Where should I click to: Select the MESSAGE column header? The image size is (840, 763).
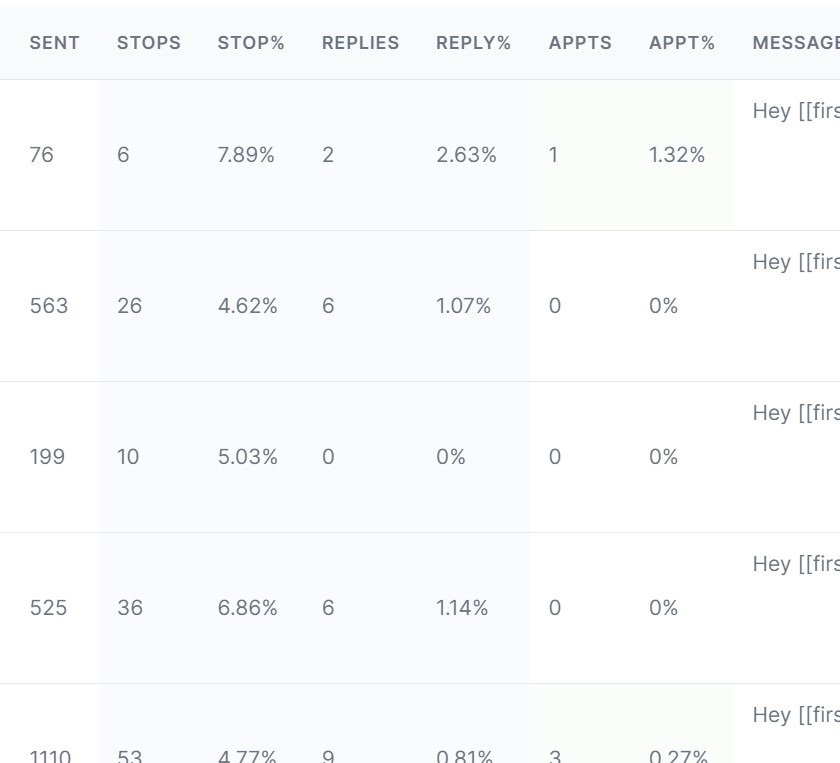(795, 43)
